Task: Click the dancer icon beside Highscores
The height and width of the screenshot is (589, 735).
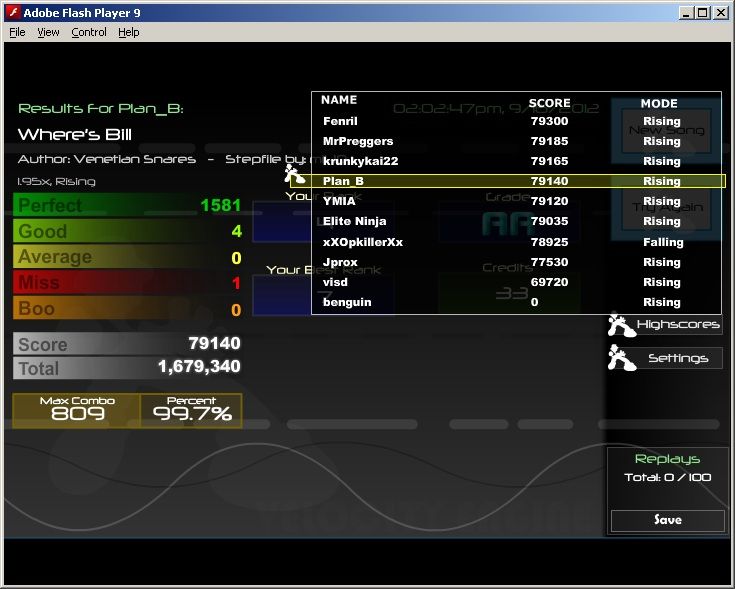Action: click(621, 325)
